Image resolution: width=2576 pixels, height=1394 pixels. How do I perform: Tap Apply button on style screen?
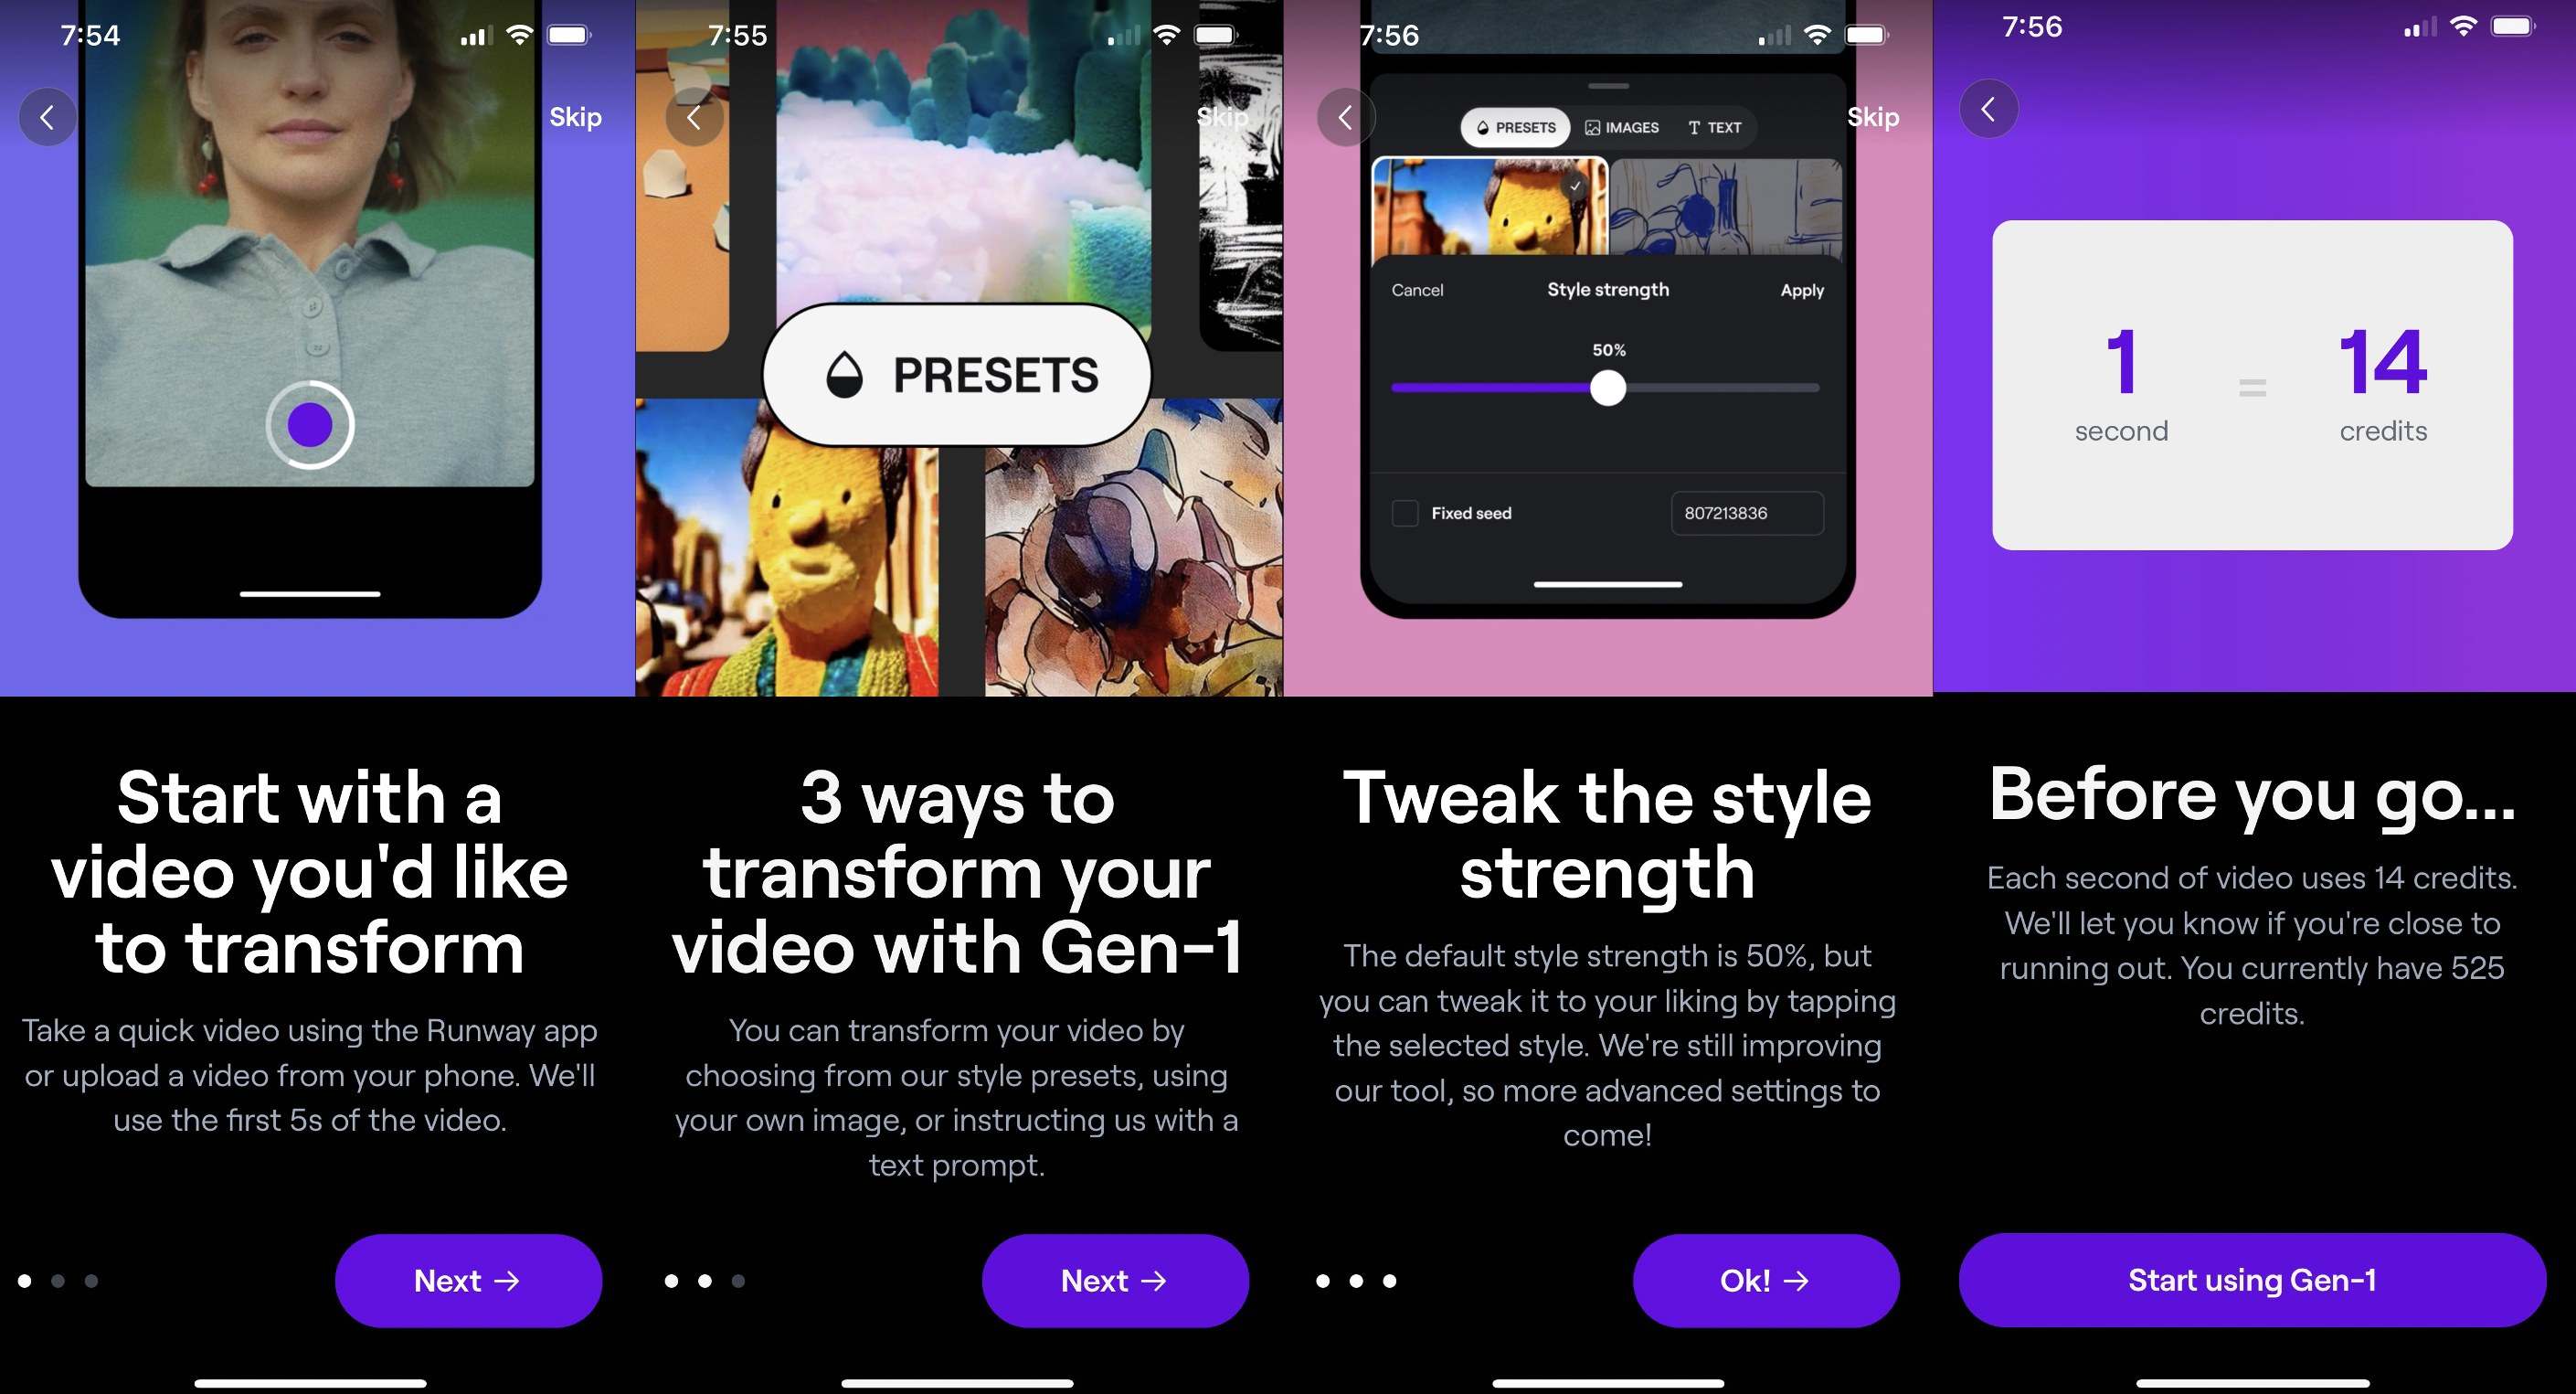pos(1800,289)
